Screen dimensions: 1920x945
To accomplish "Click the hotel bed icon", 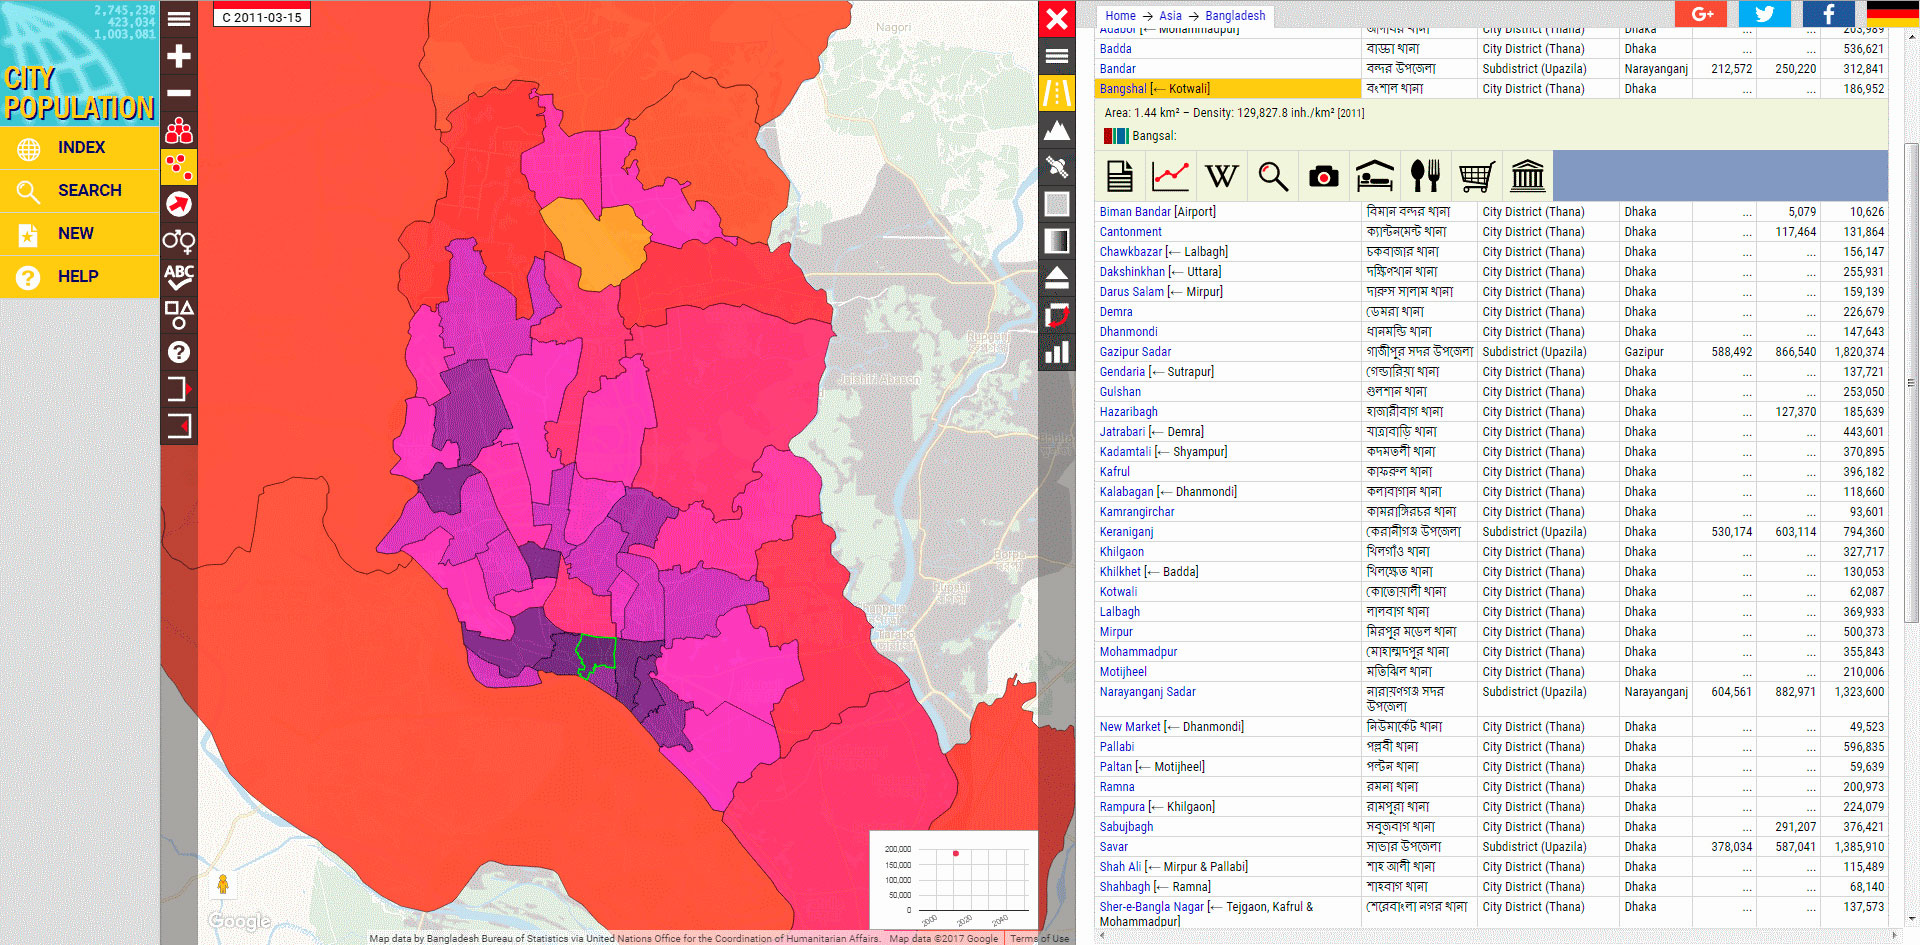I will (x=1374, y=176).
